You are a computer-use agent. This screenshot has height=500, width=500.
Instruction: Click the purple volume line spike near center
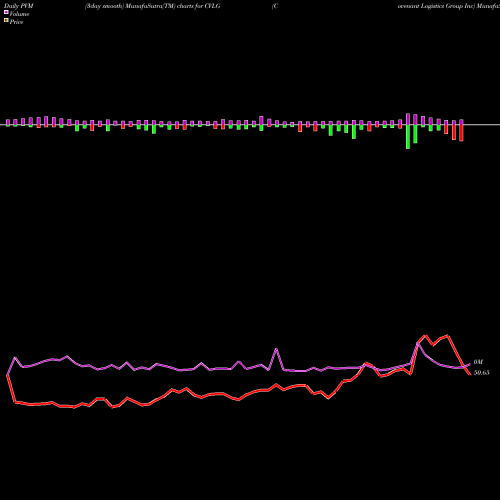[276, 349]
